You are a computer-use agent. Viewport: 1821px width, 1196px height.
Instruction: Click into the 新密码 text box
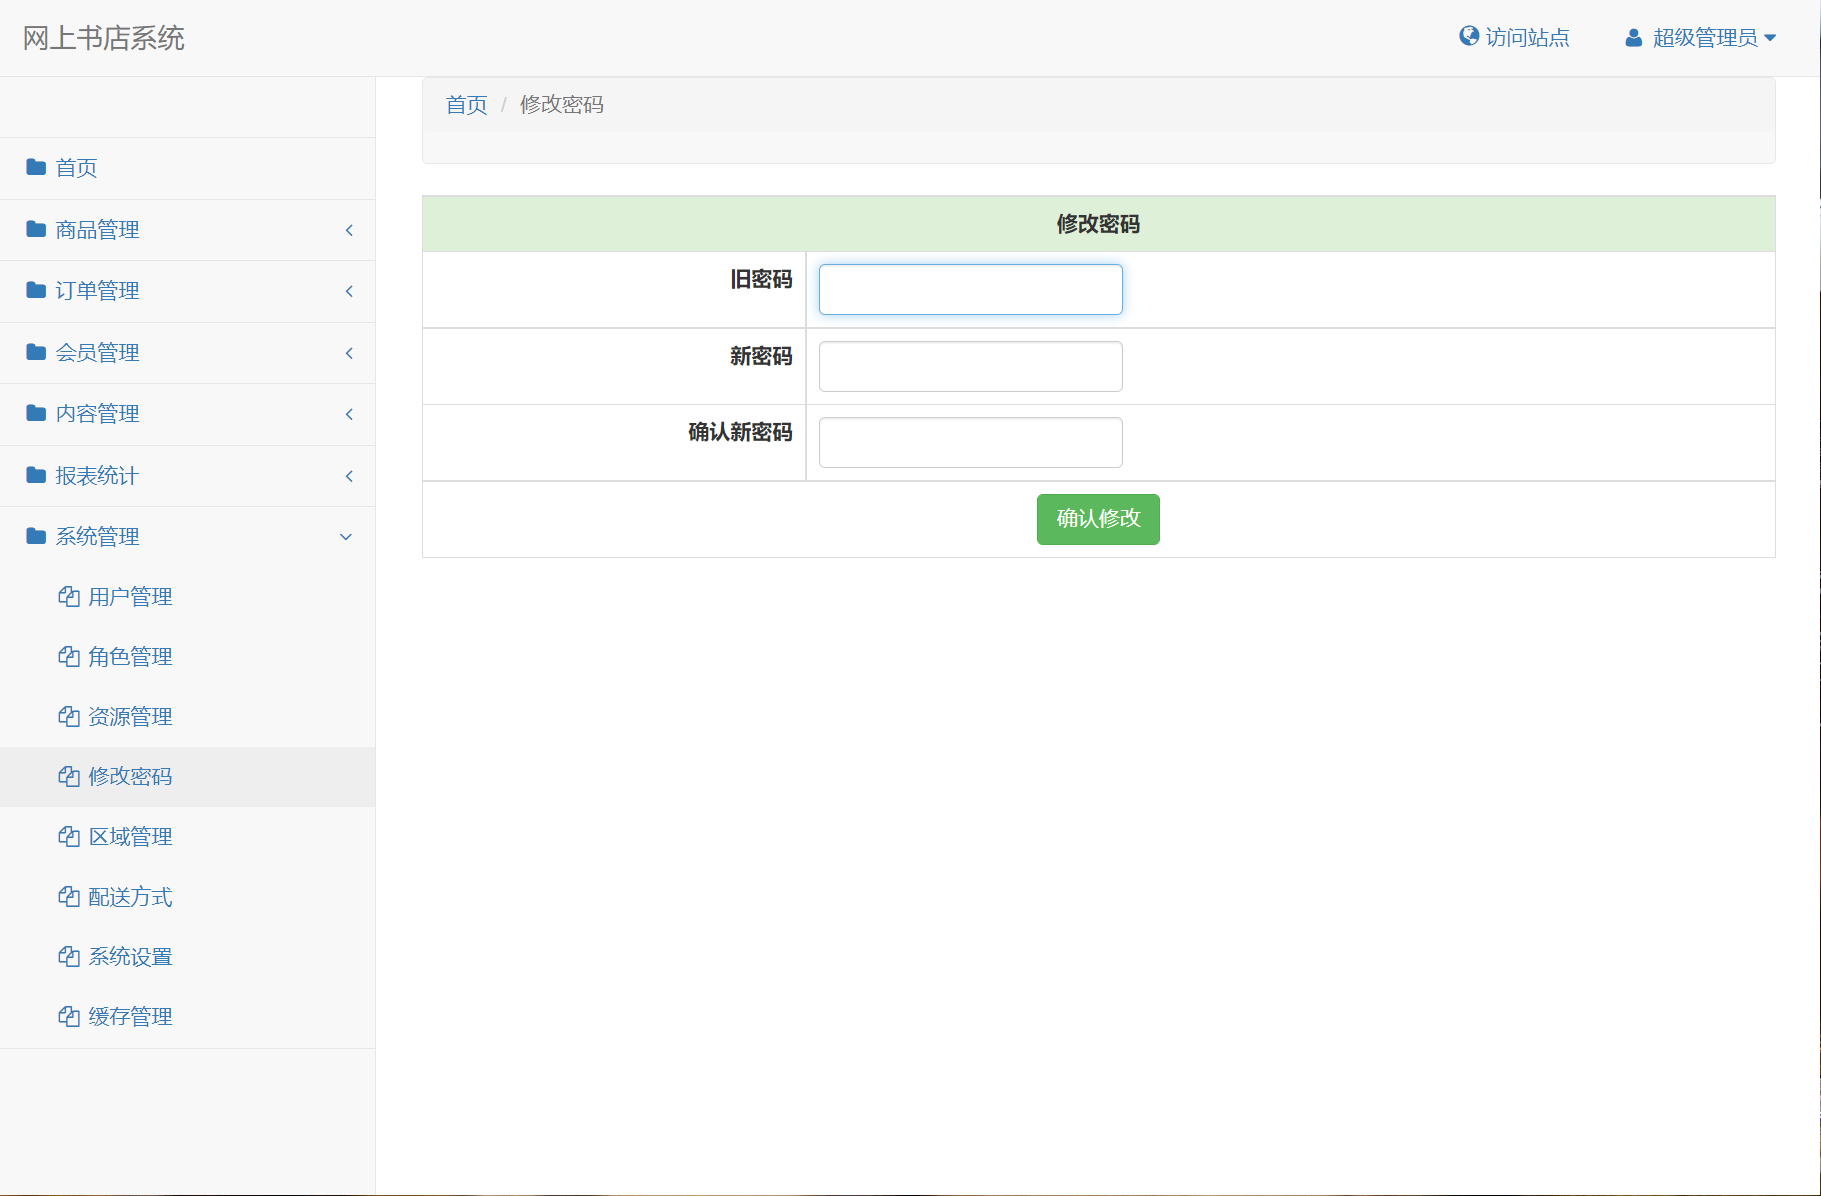click(x=970, y=366)
